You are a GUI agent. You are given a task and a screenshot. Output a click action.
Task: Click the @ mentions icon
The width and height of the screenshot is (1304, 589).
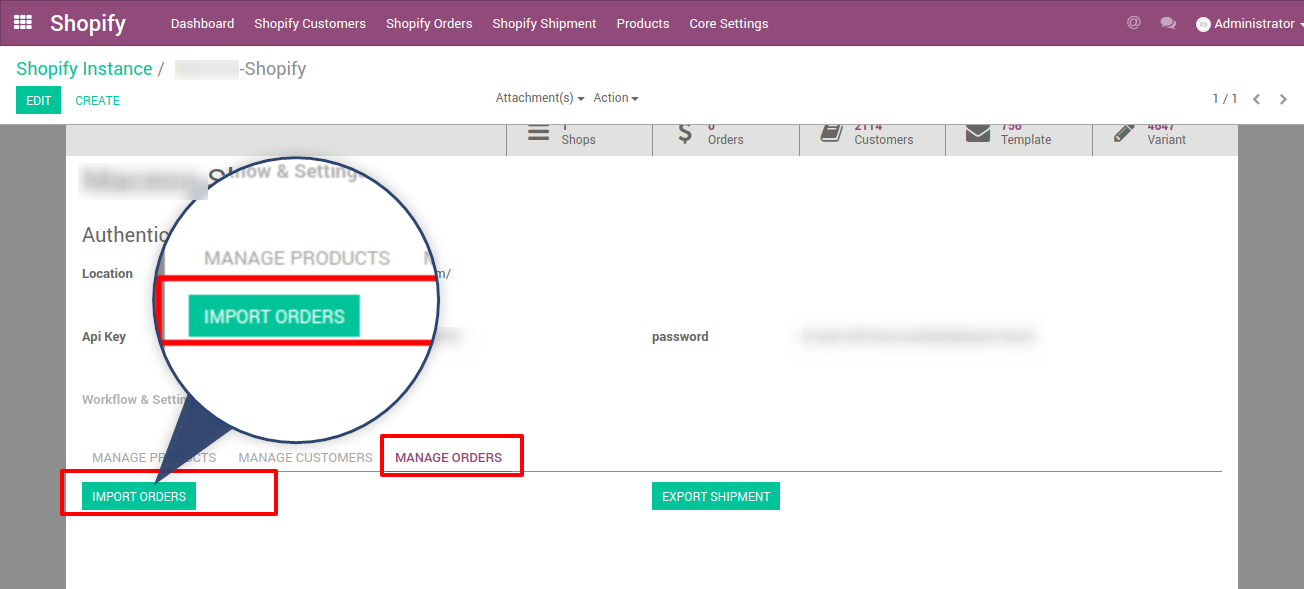click(1133, 22)
